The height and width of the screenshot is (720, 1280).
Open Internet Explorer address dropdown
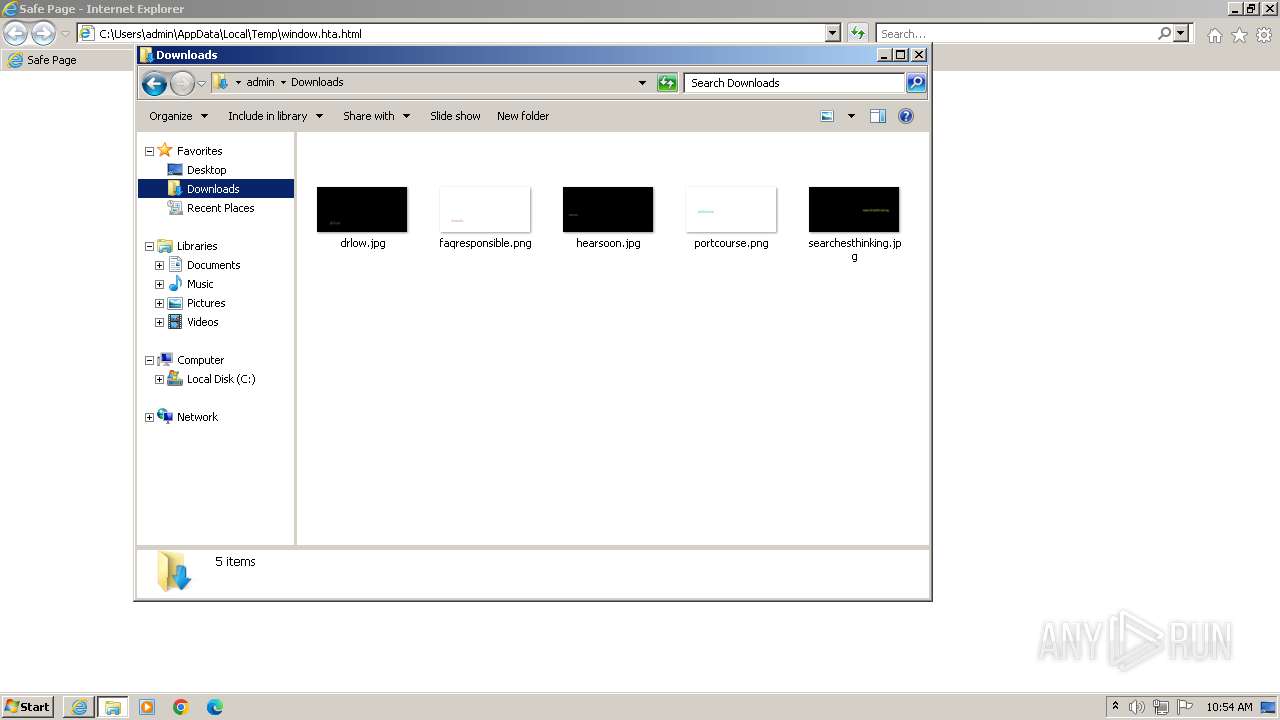pyautogui.click(x=833, y=33)
